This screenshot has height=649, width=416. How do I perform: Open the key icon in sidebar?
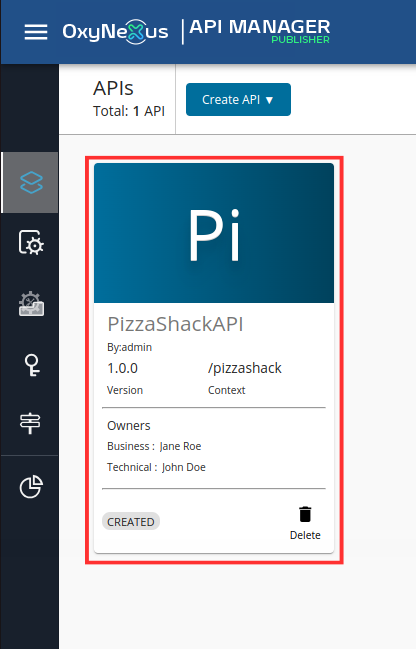pos(31,365)
